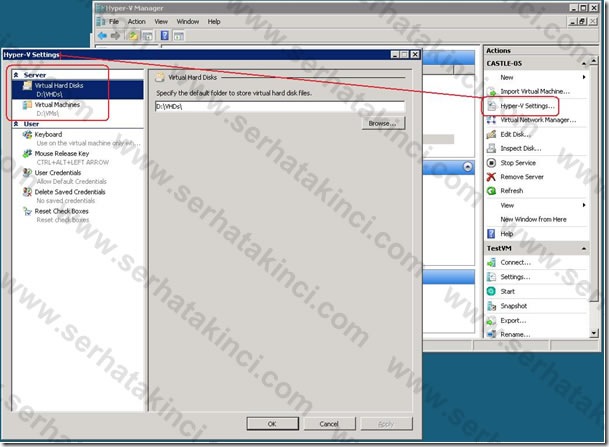Open the Action menu in Hyper-V Manager
Viewport: 609px width, 447px height.
click(x=137, y=22)
